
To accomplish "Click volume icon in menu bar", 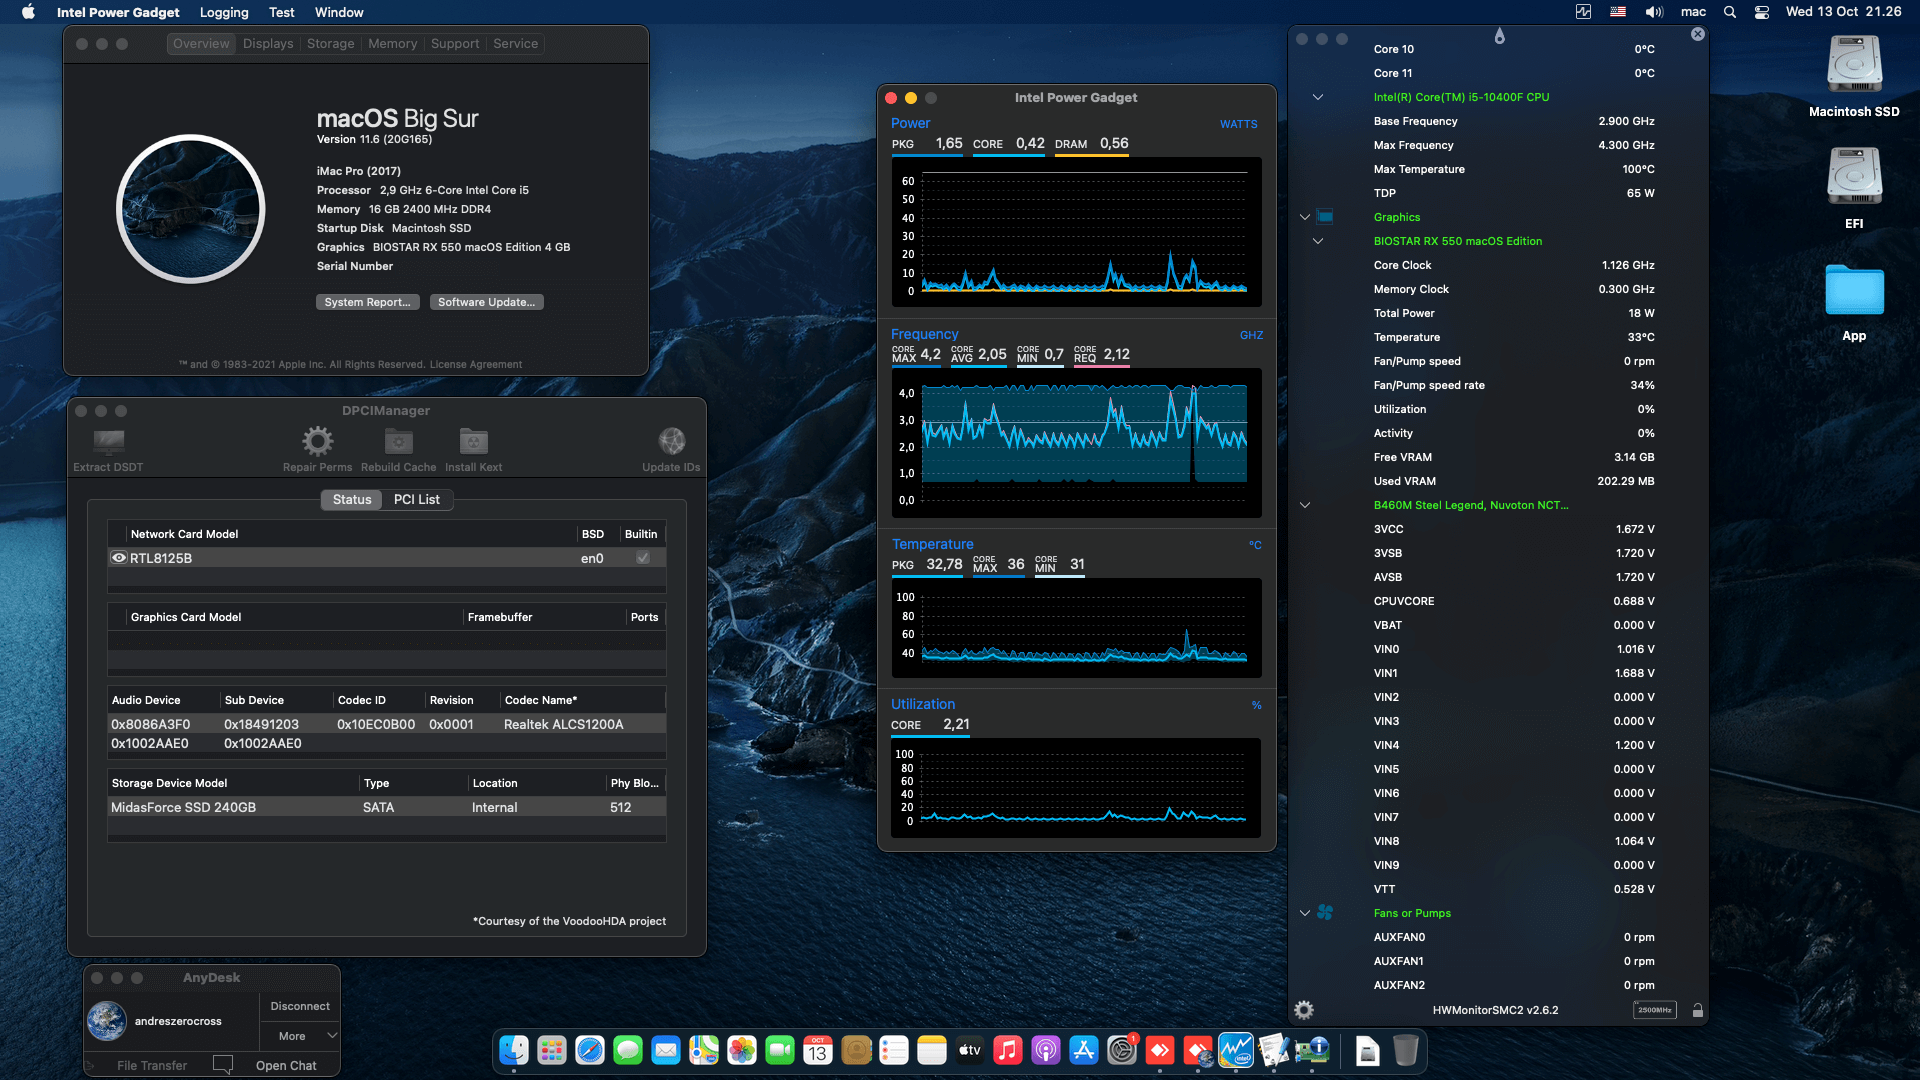I will pos(1654,12).
